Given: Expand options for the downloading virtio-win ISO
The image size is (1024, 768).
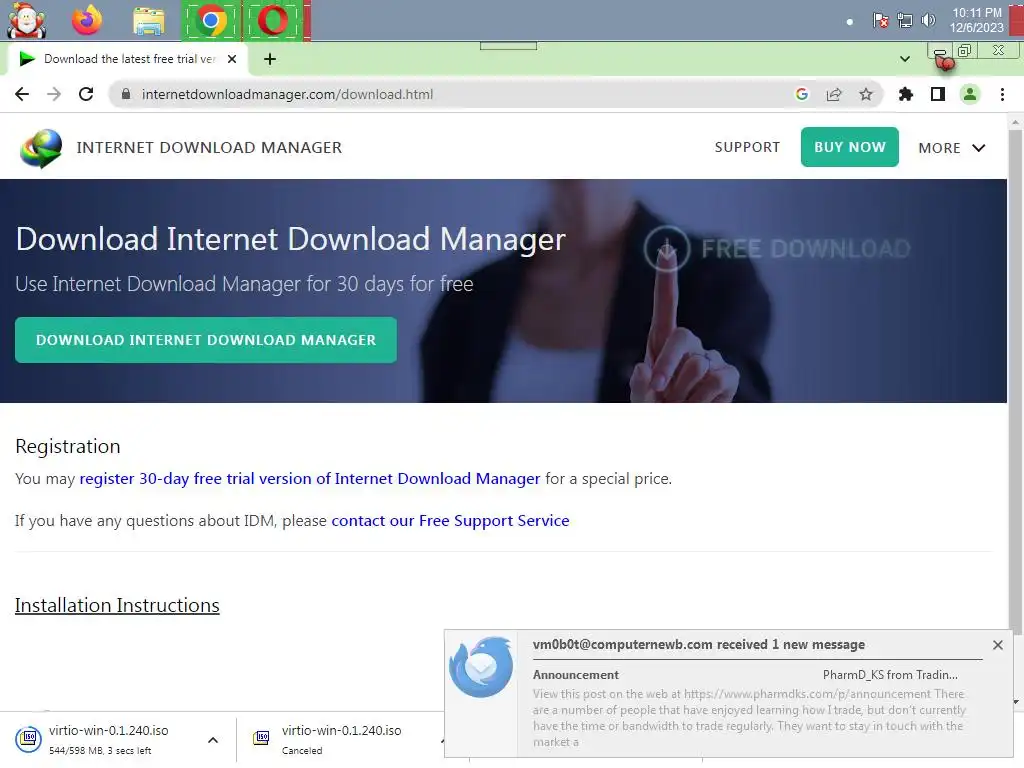Looking at the screenshot, I should click(x=213, y=740).
